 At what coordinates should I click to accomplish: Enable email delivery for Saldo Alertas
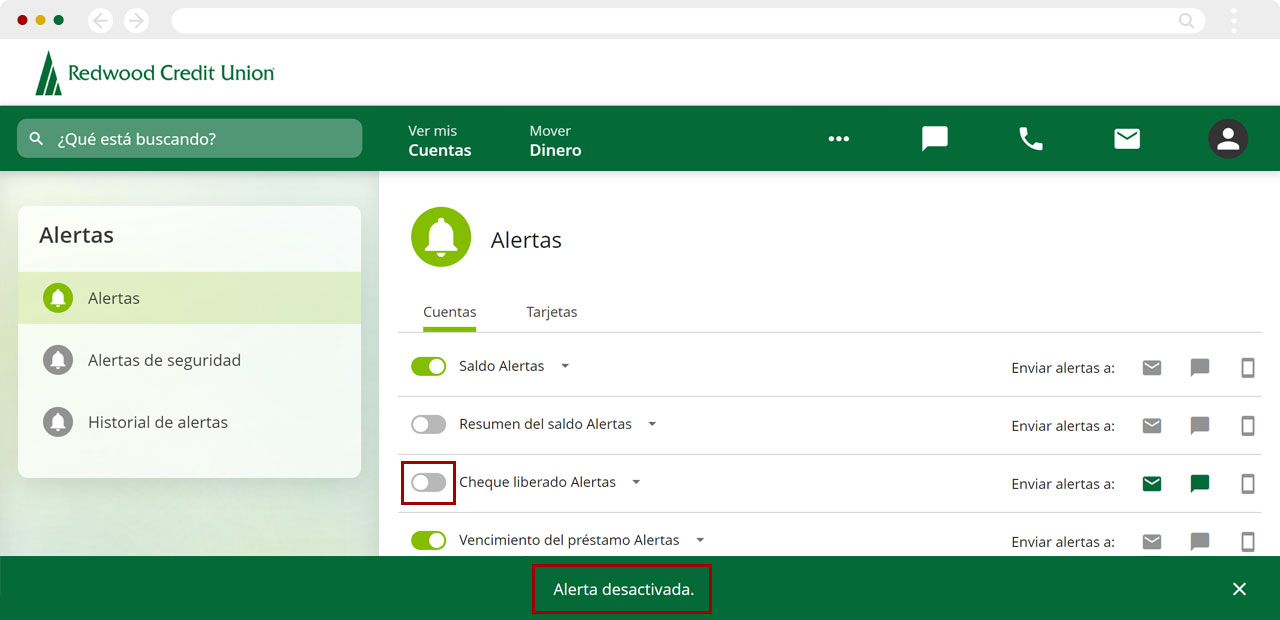(1152, 368)
